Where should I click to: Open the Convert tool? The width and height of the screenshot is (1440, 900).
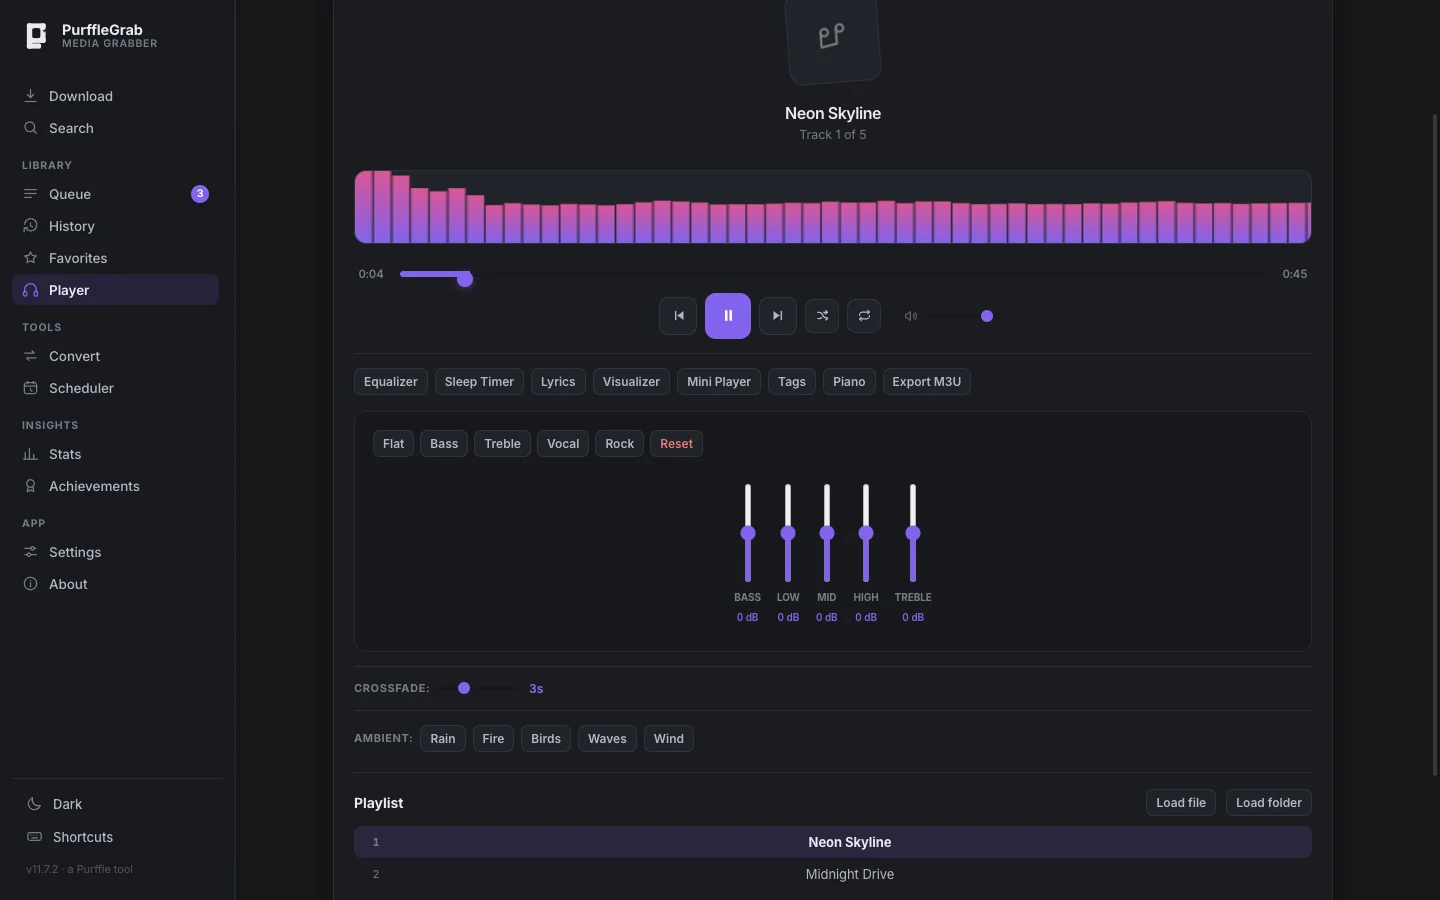click(115, 356)
